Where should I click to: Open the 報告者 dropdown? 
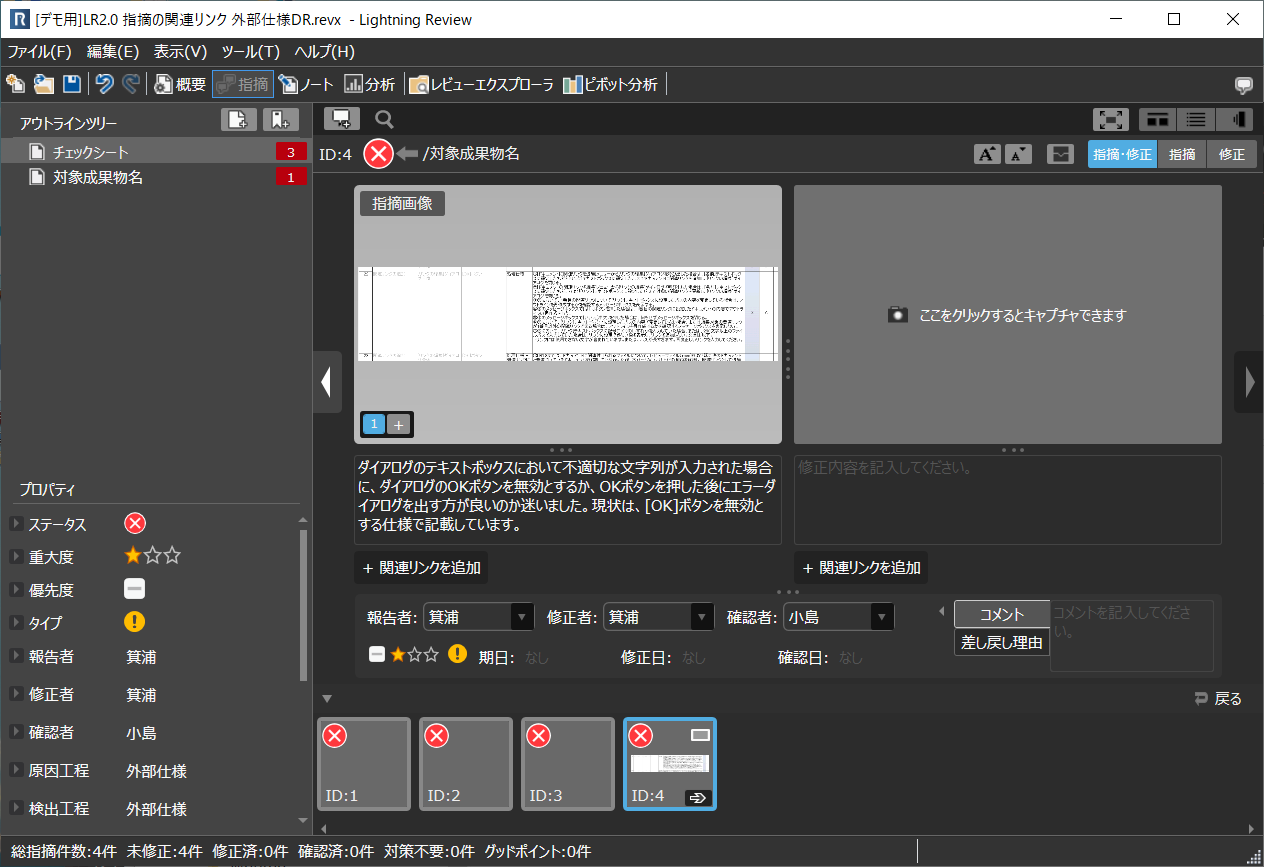tap(479, 618)
